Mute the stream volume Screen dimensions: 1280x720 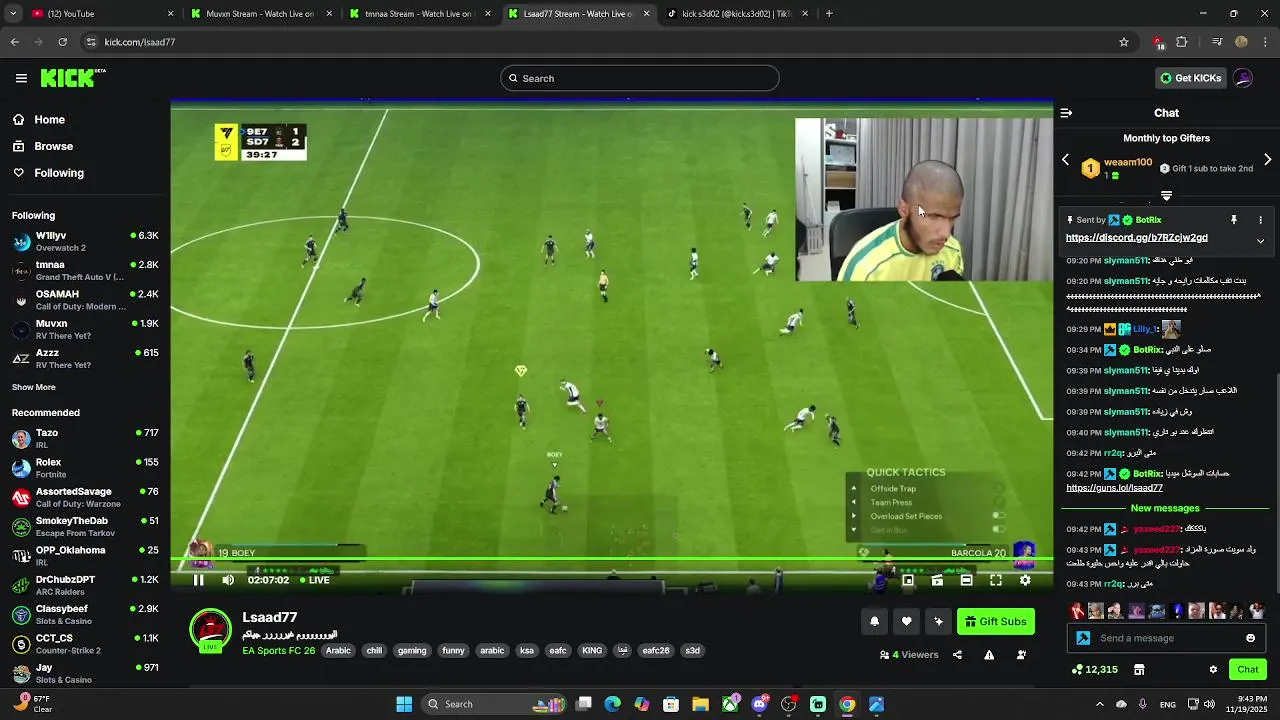[x=228, y=580]
